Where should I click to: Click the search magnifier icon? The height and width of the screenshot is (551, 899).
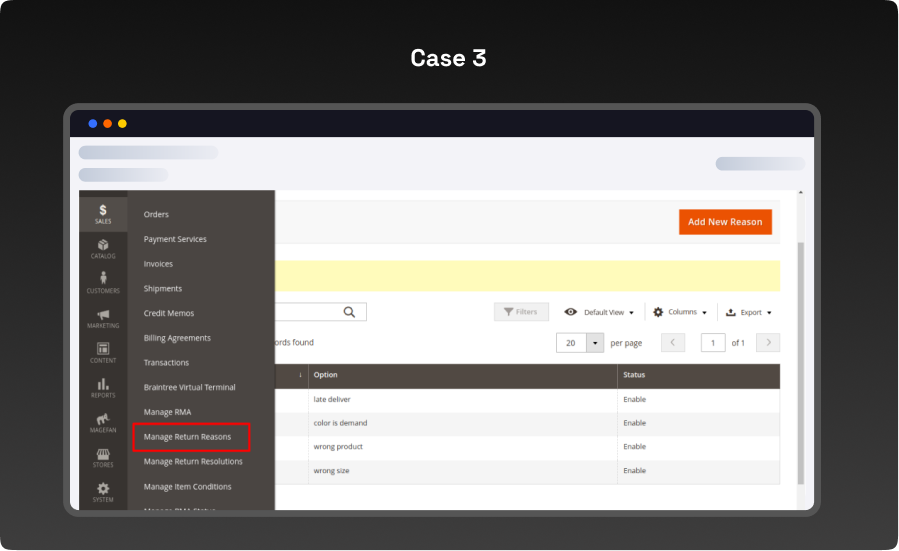pos(350,312)
